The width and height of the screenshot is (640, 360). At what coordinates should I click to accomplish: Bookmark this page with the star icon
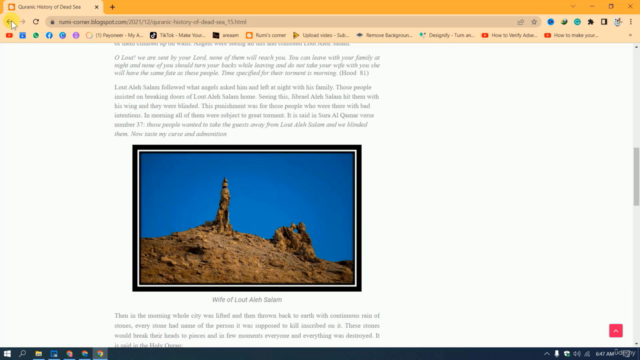(x=534, y=22)
